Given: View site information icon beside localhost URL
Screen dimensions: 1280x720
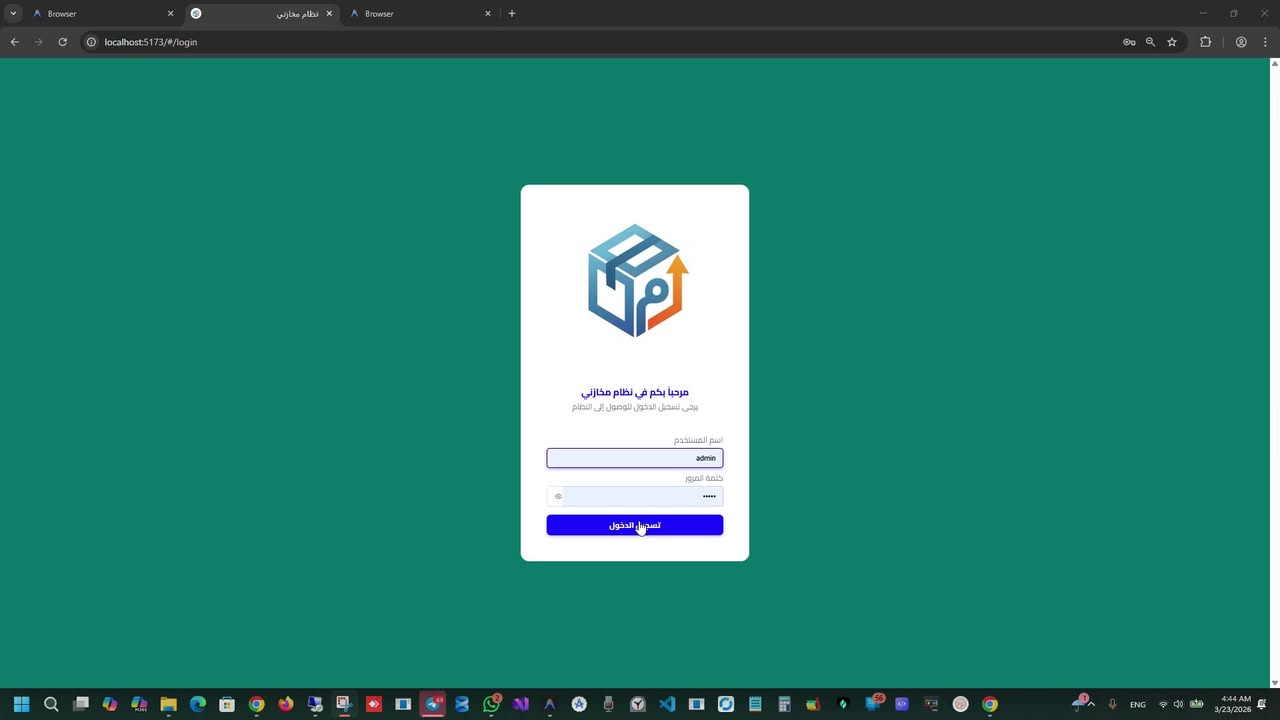Looking at the screenshot, I should 91,42.
